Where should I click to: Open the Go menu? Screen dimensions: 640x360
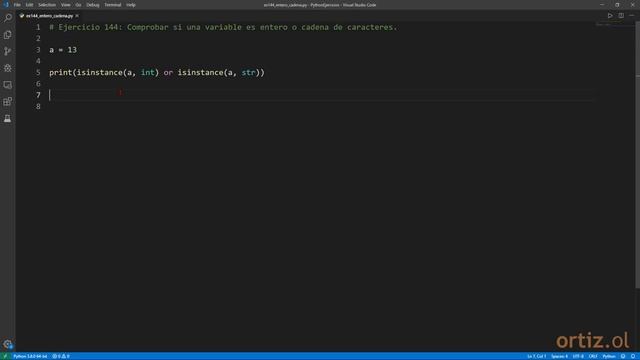click(78, 5)
